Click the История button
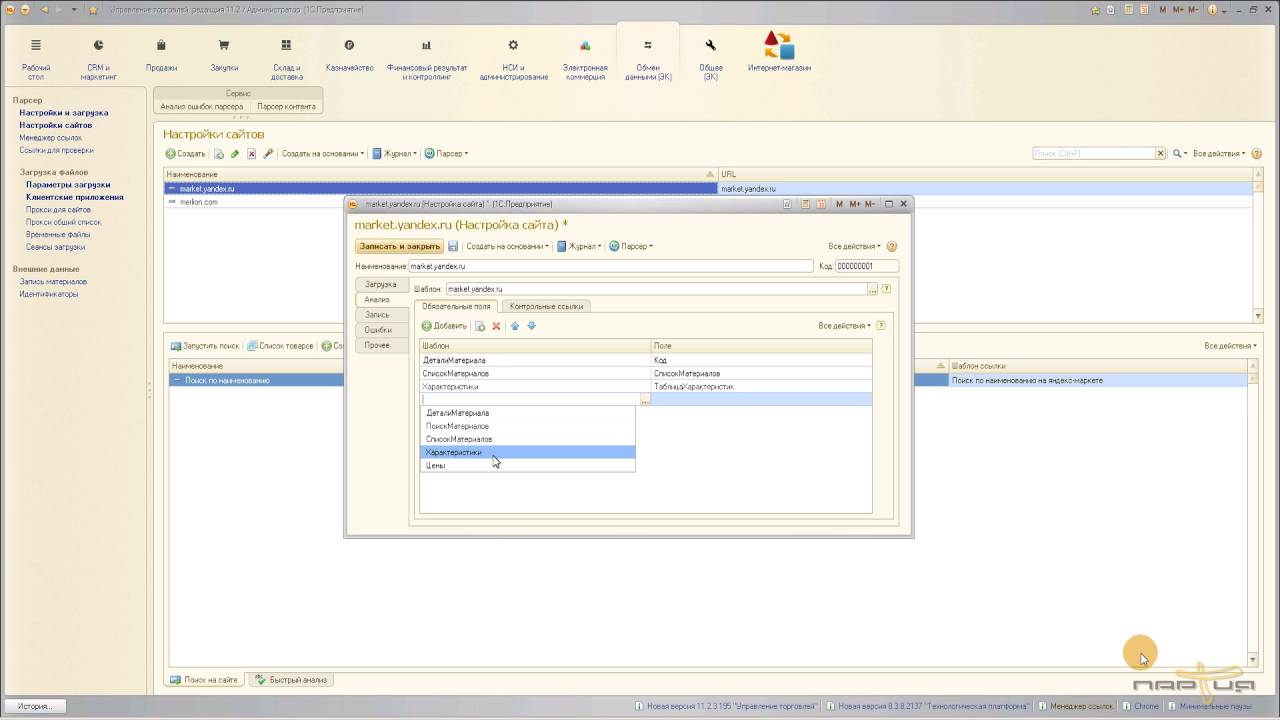 pos(33,706)
